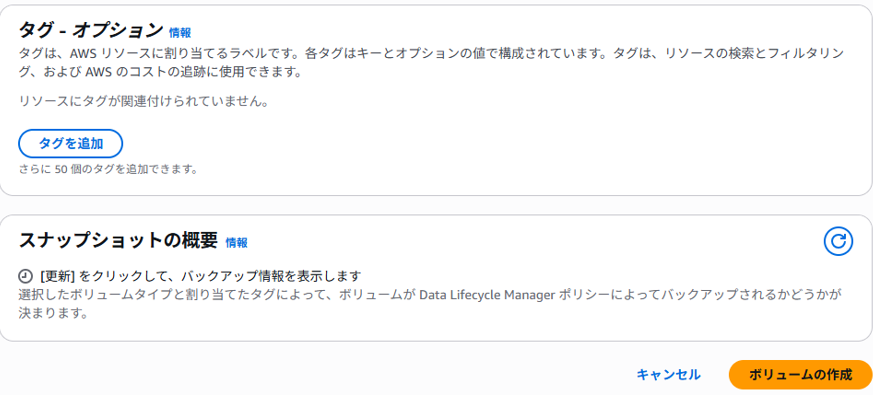Open 情報 link beside スナップショットの概要
Image resolution: width=873 pixels, height=402 pixels.
[237, 243]
